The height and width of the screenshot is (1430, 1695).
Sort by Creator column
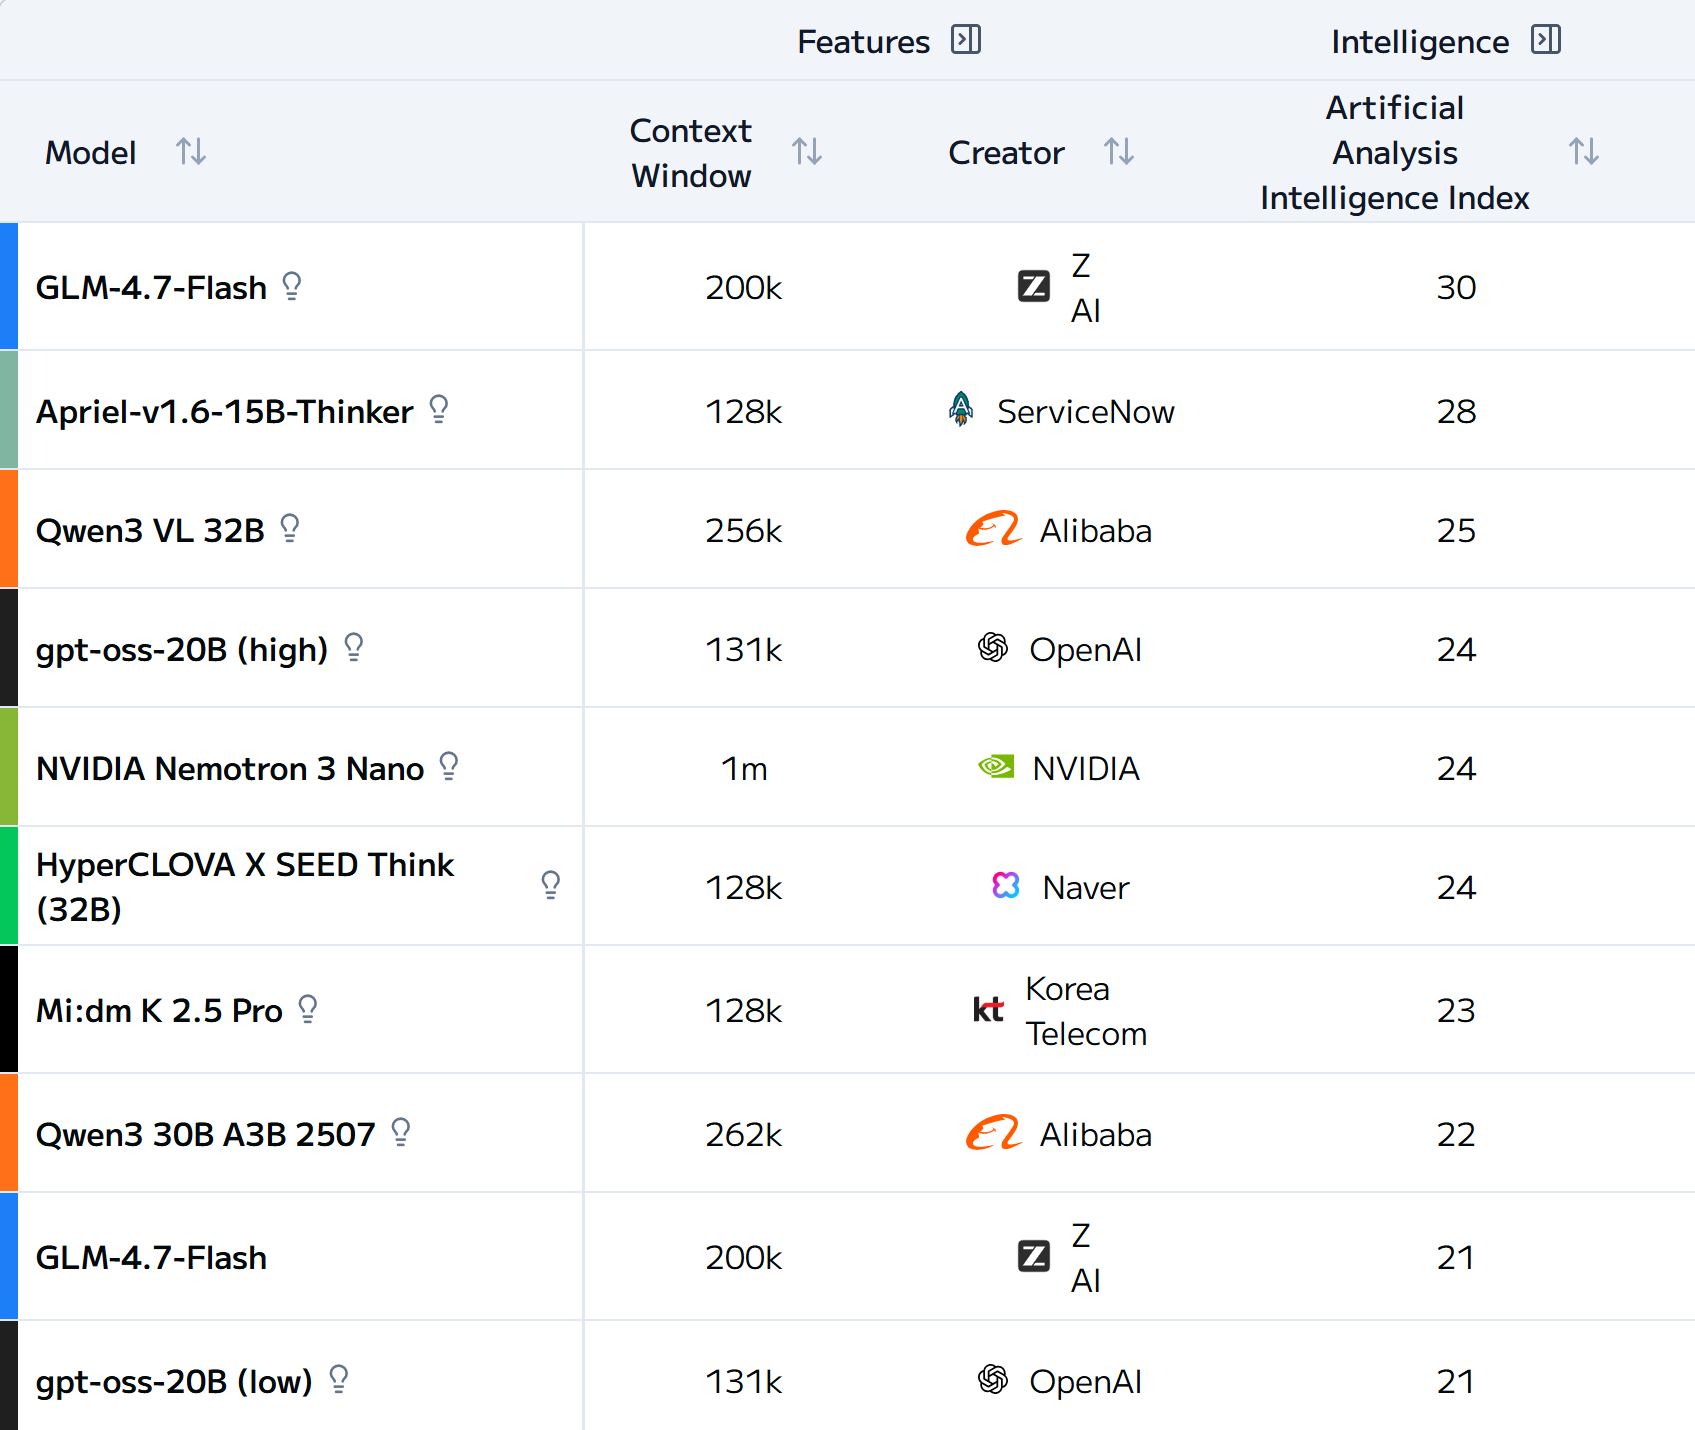point(1119,152)
